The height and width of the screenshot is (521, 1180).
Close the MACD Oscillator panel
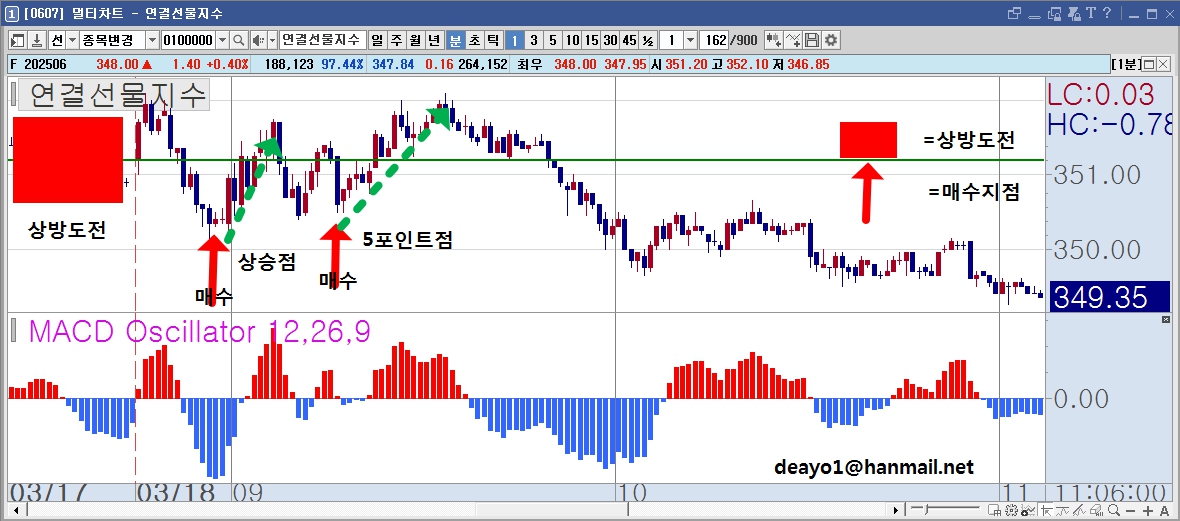point(1166,320)
